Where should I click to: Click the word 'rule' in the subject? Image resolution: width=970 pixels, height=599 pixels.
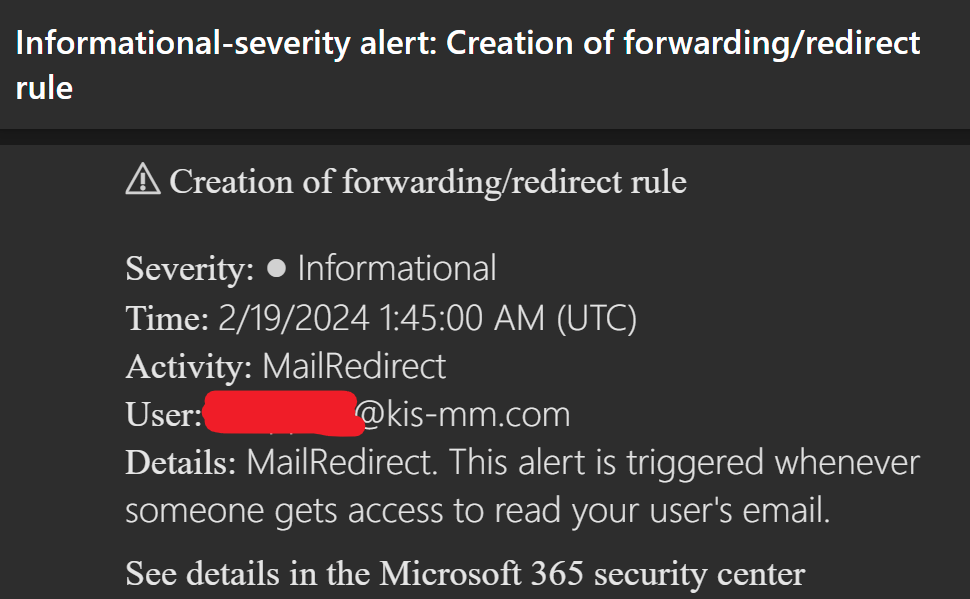45,88
